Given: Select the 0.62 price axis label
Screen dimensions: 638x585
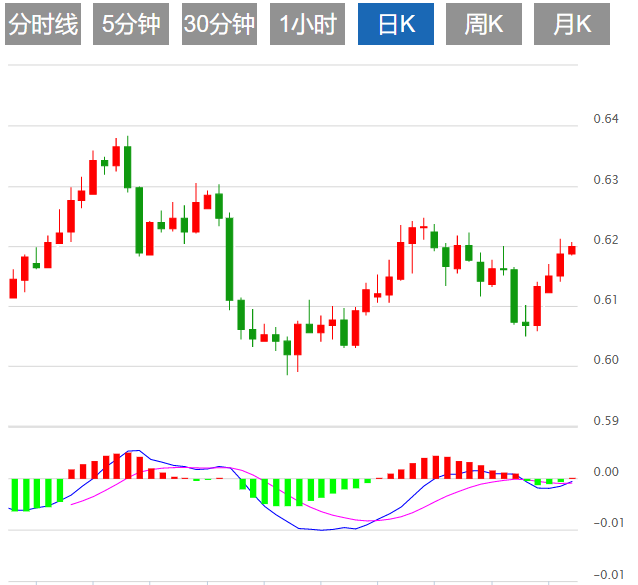Looking at the screenshot, I should [x=605, y=240].
